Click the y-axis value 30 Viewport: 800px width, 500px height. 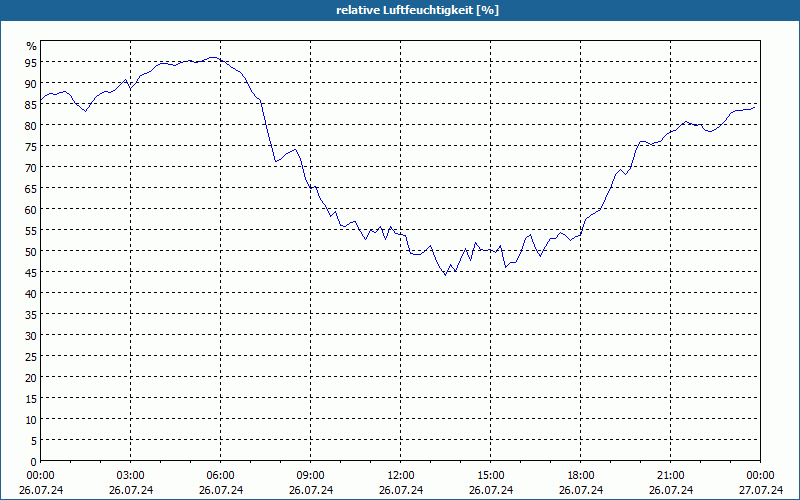pos(31,335)
